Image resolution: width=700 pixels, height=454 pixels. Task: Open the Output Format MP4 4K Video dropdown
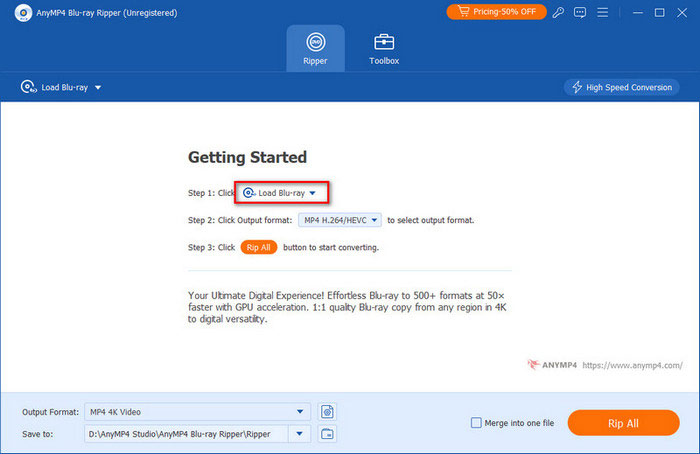point(197,412)
